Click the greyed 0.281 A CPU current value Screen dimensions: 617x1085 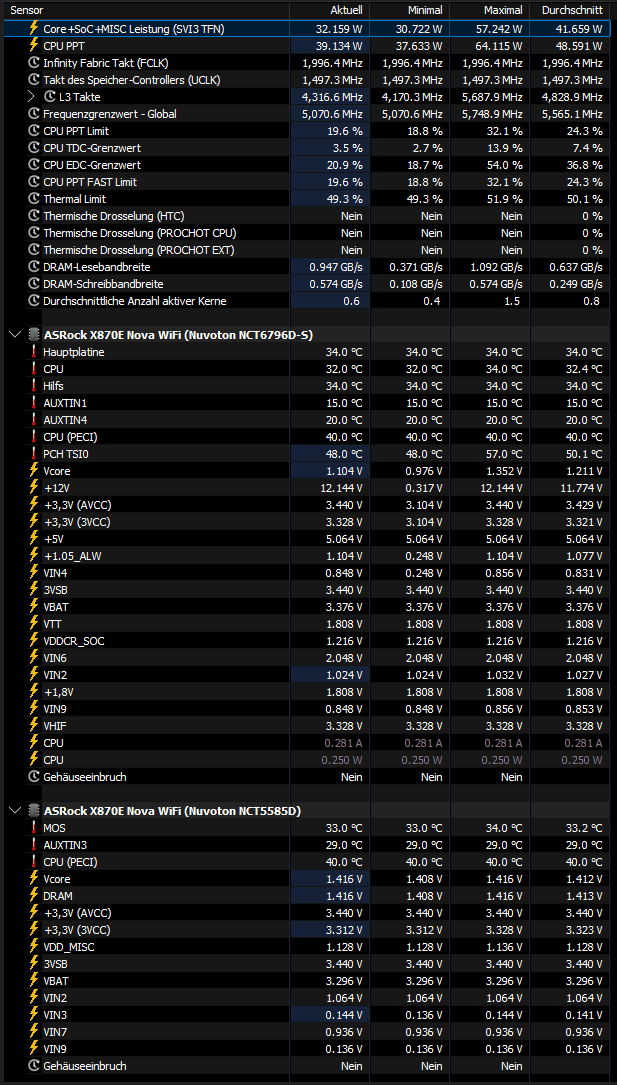344,742
